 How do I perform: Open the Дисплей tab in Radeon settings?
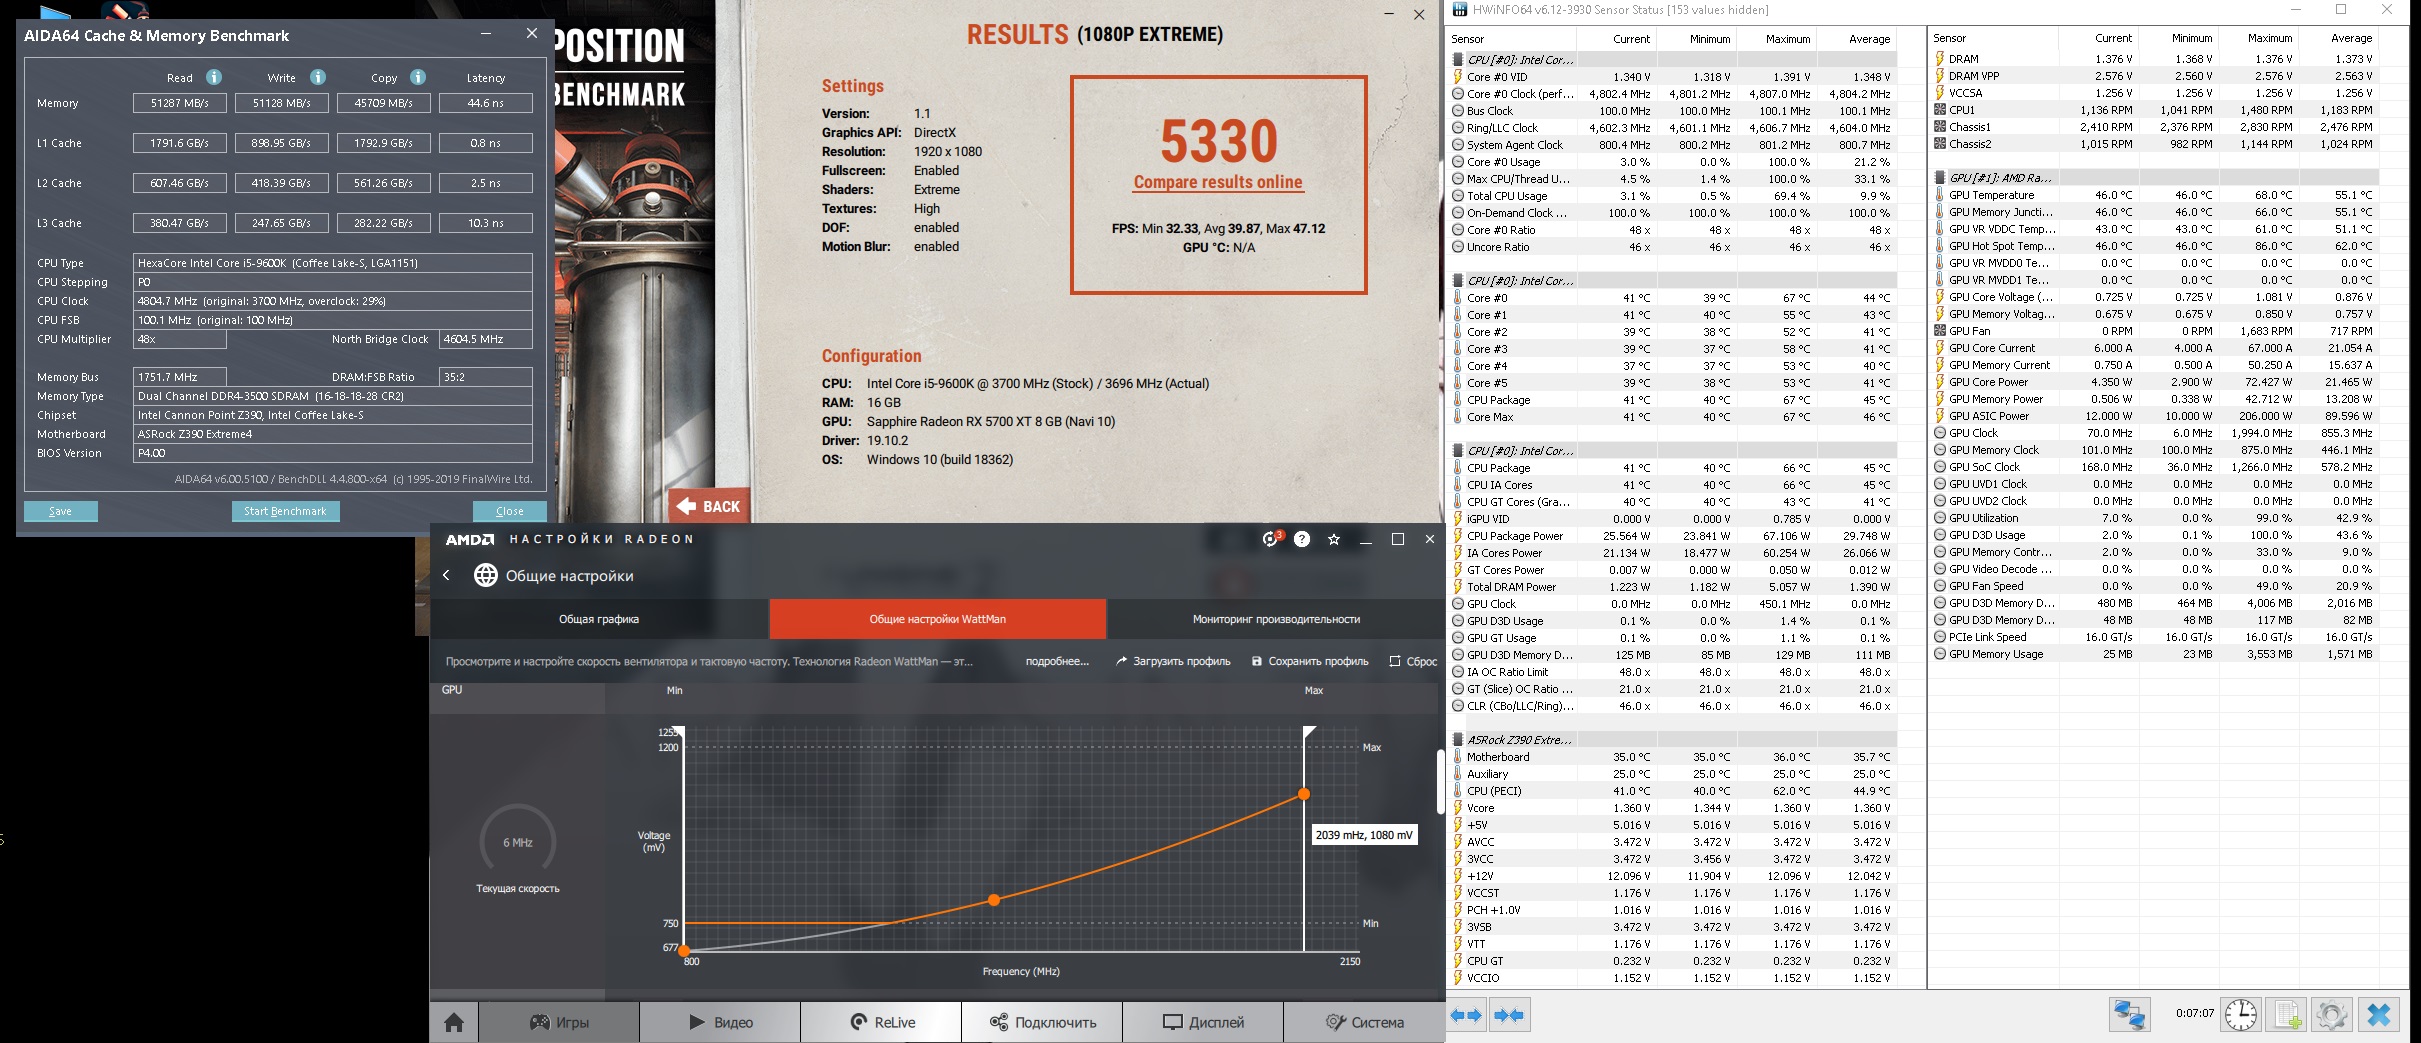tap(1203, 1022)
